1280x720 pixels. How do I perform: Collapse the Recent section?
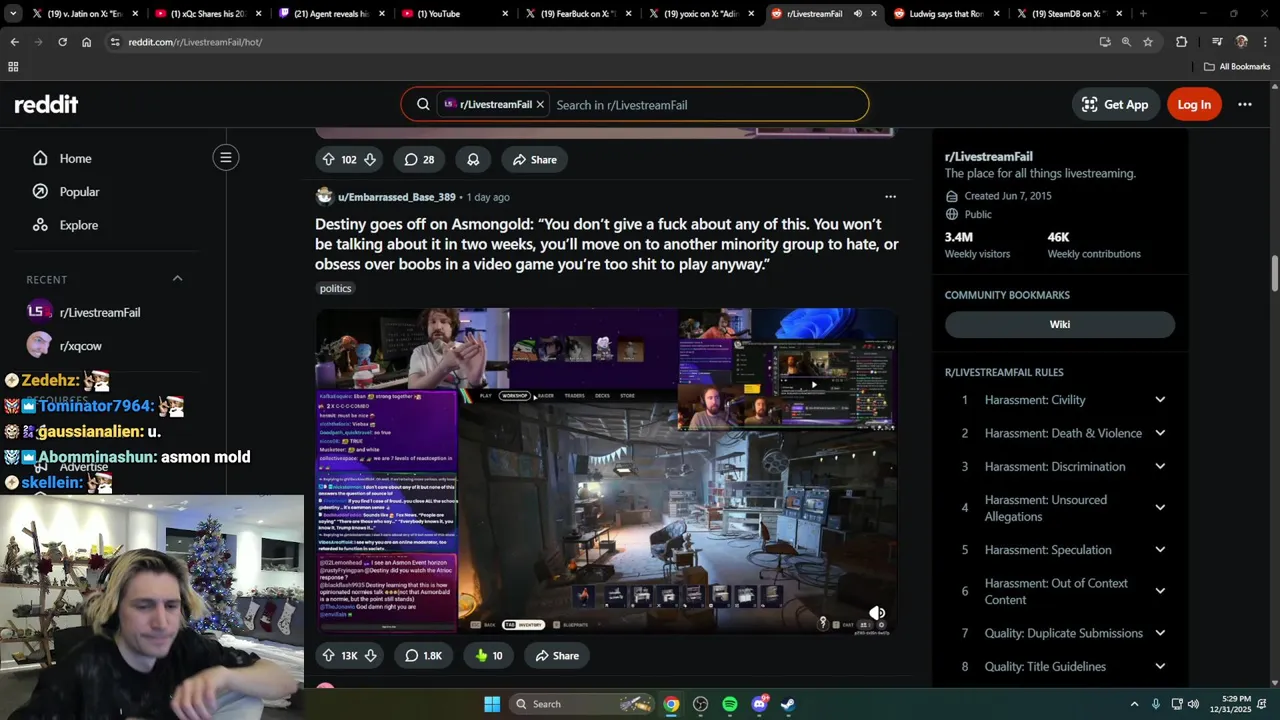coord(177,278)
